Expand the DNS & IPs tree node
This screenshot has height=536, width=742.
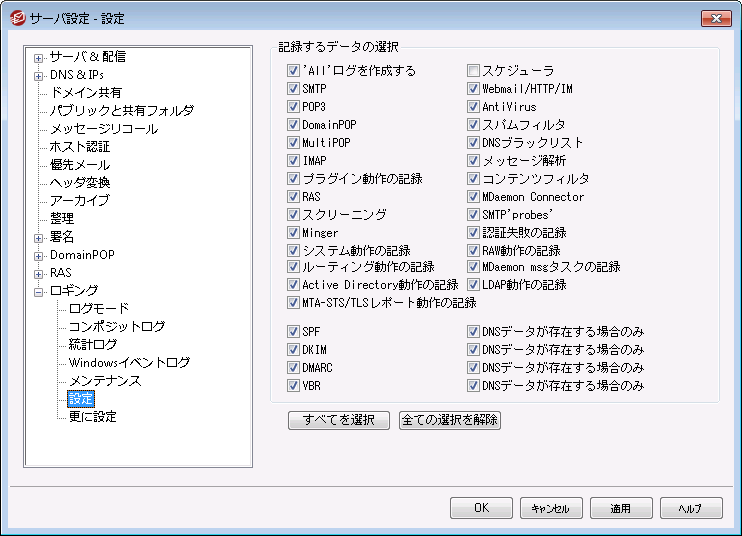(38, 76)
